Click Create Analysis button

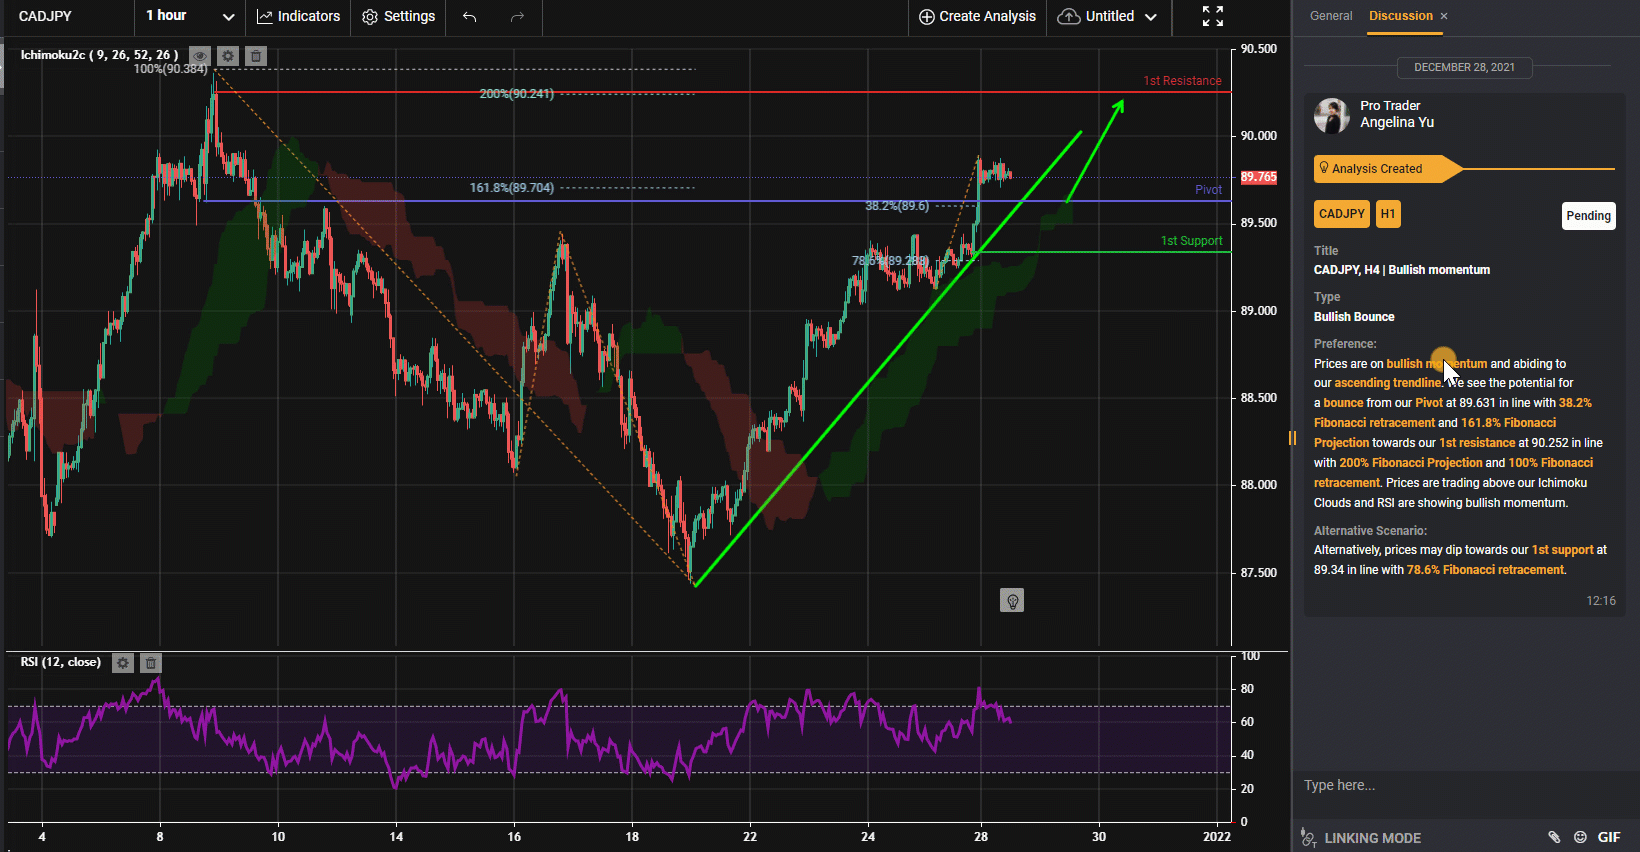coord(977,16)
